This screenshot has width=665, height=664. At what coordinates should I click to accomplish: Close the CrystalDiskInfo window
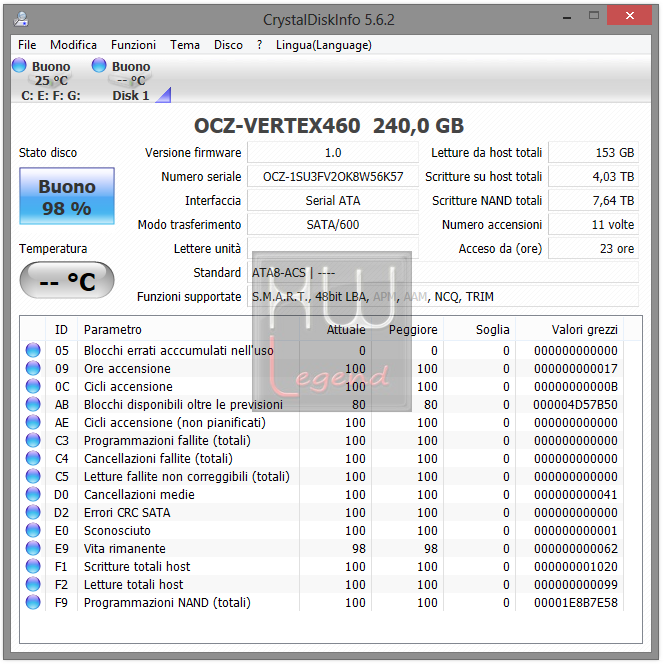pyautogui.click(x=629, y=16)
